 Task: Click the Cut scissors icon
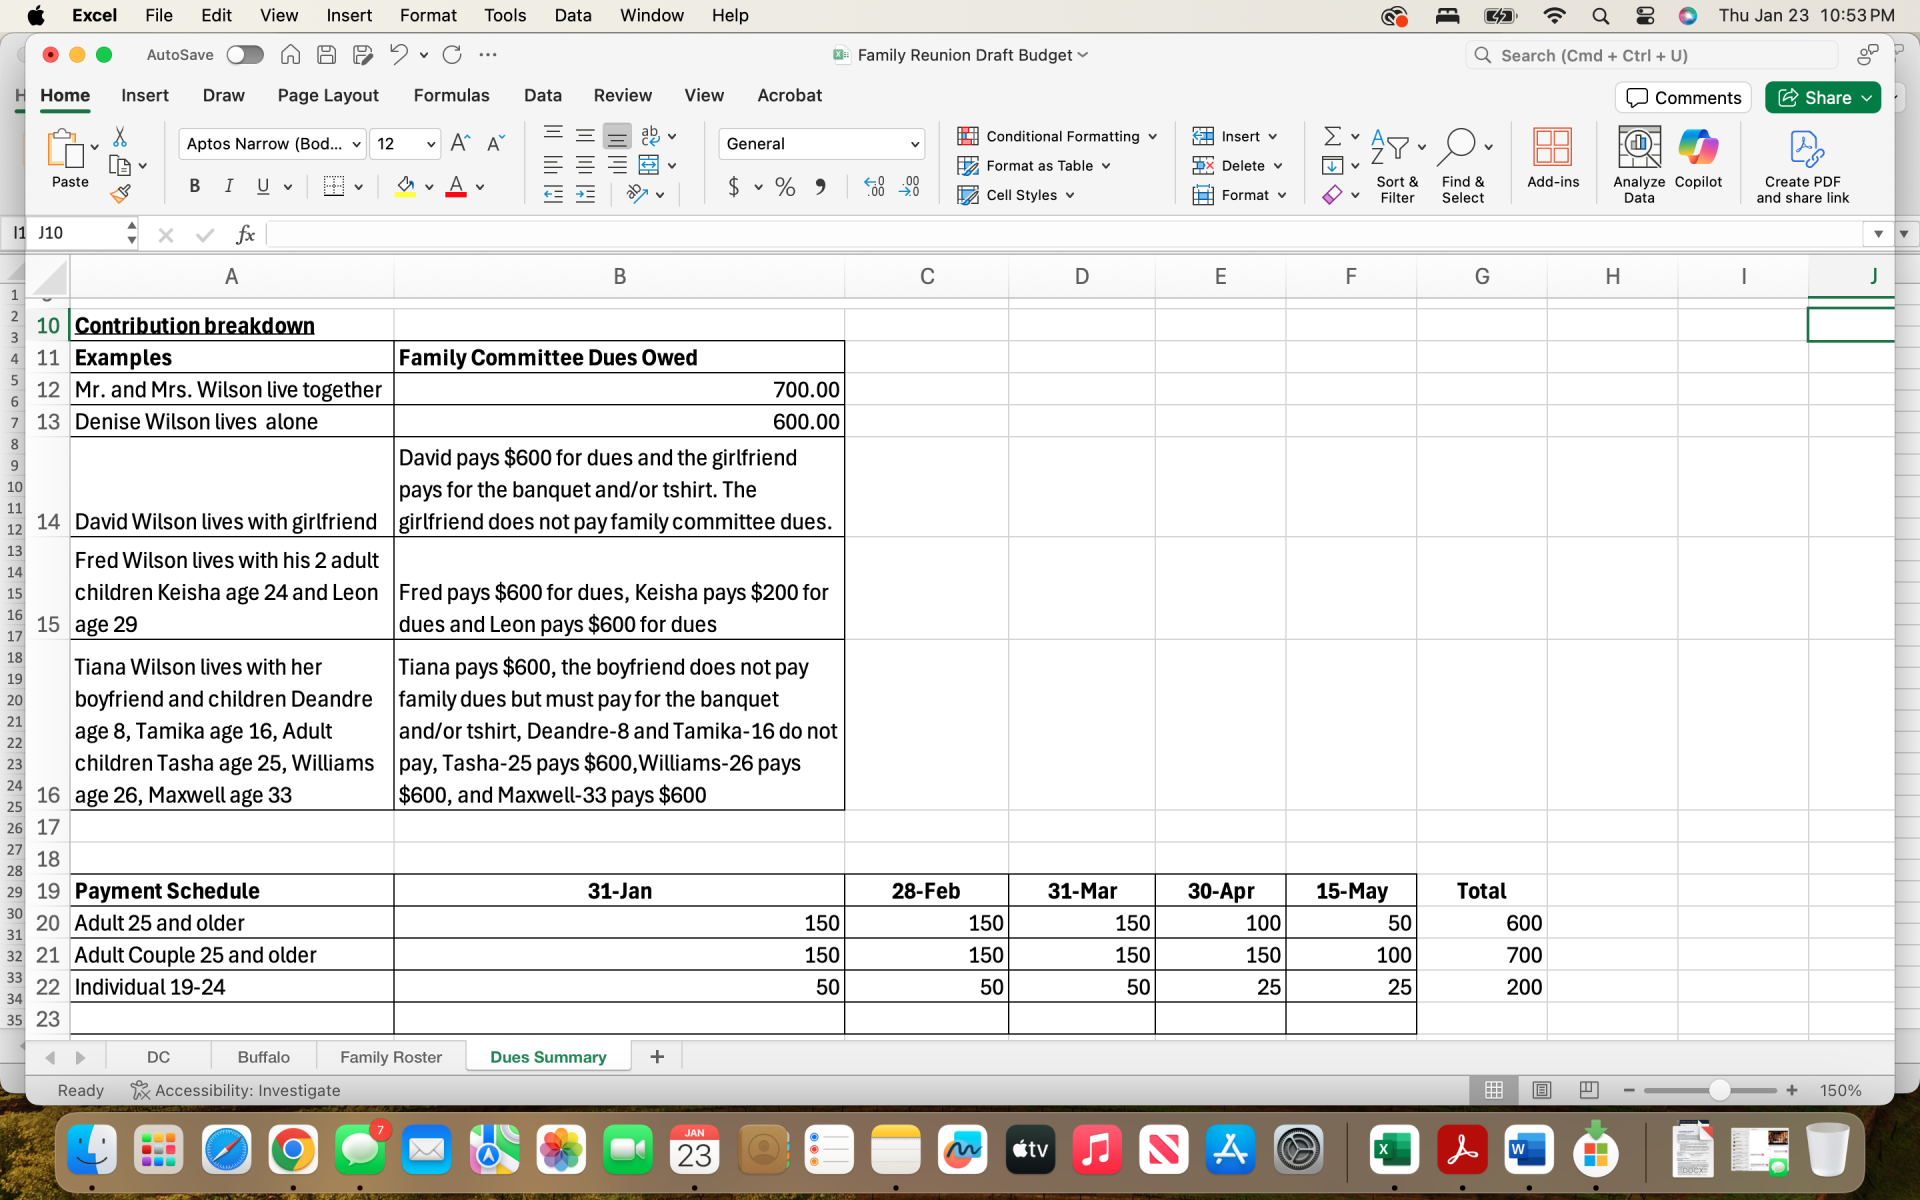(x=120, y=136)
